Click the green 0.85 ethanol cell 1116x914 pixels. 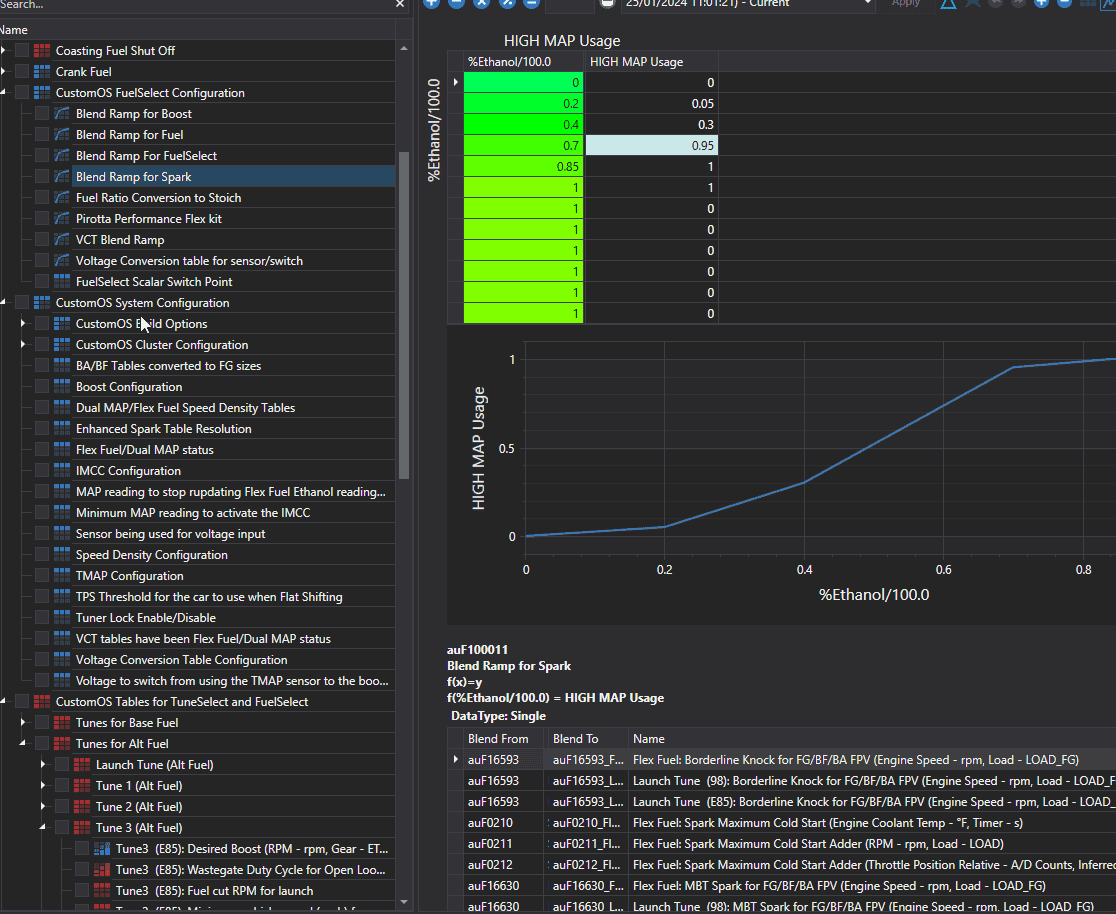523,167
